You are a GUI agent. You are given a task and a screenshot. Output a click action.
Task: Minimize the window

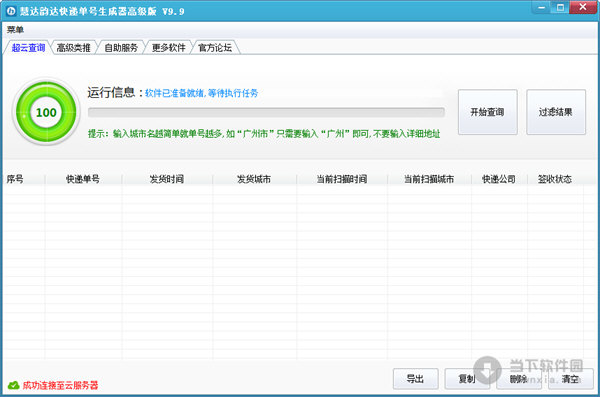click(x=541, y=7)
